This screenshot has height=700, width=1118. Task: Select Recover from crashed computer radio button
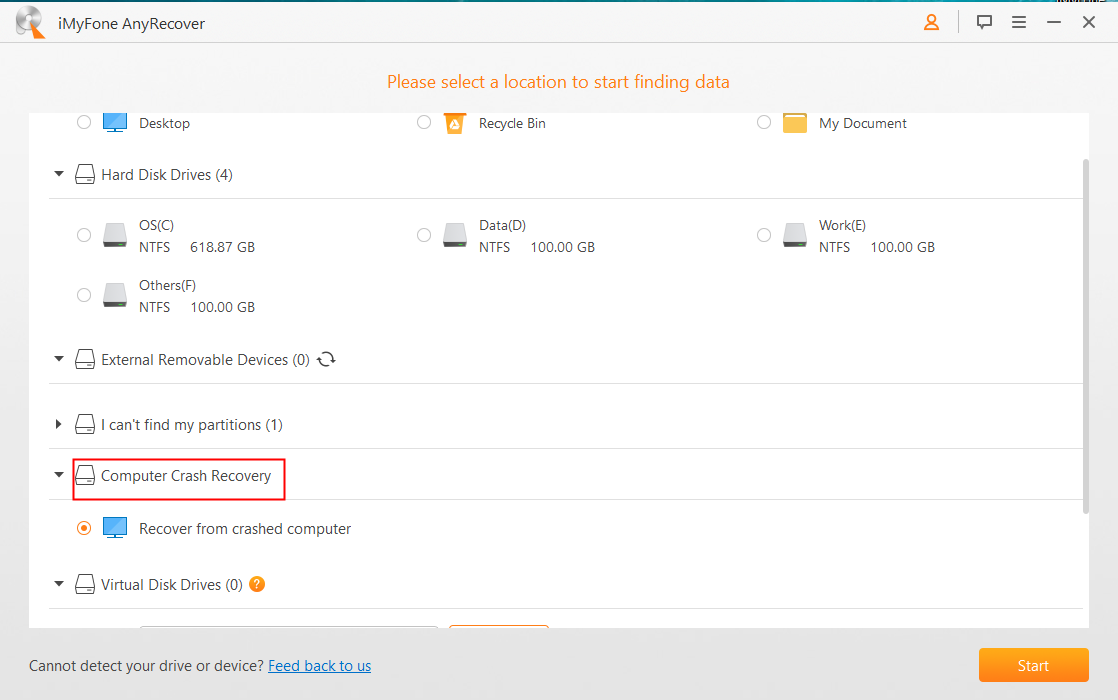[84, 528]
